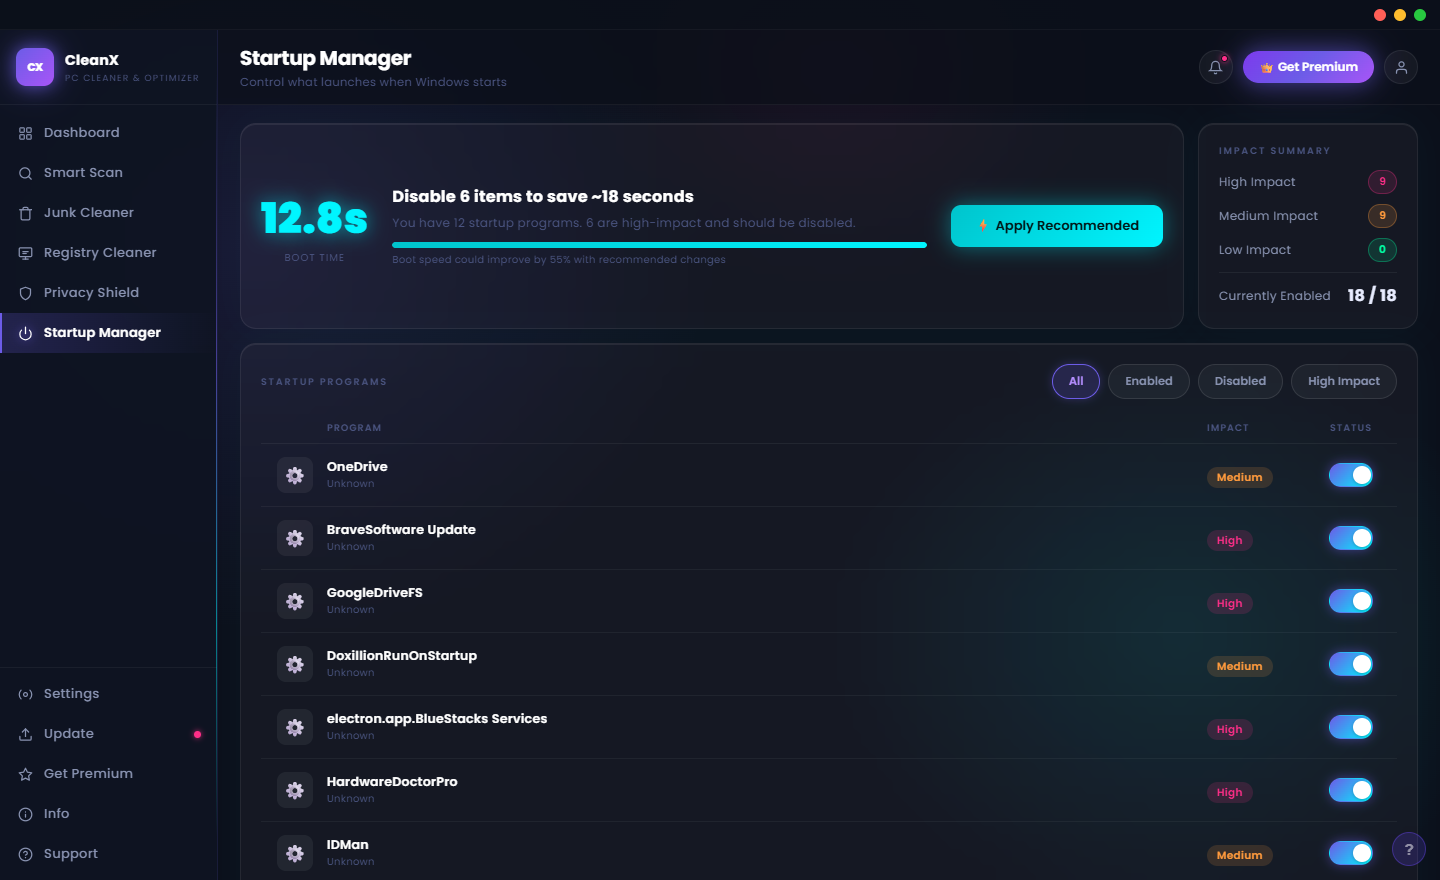Image resolution: width=1440 pixels, height=880 pixels.
Task: Turn off GoogleDriveFS toggle
Action: pyautogui.click(x=1351, y=601)
